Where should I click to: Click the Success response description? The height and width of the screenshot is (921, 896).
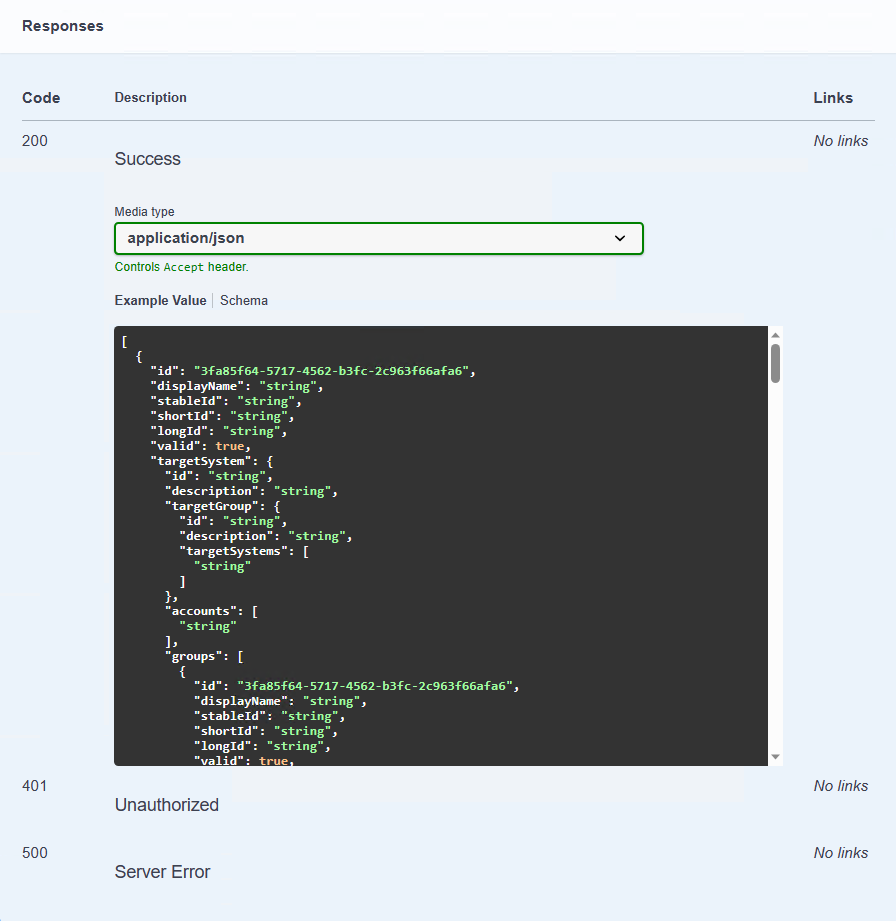click(148, 159)
